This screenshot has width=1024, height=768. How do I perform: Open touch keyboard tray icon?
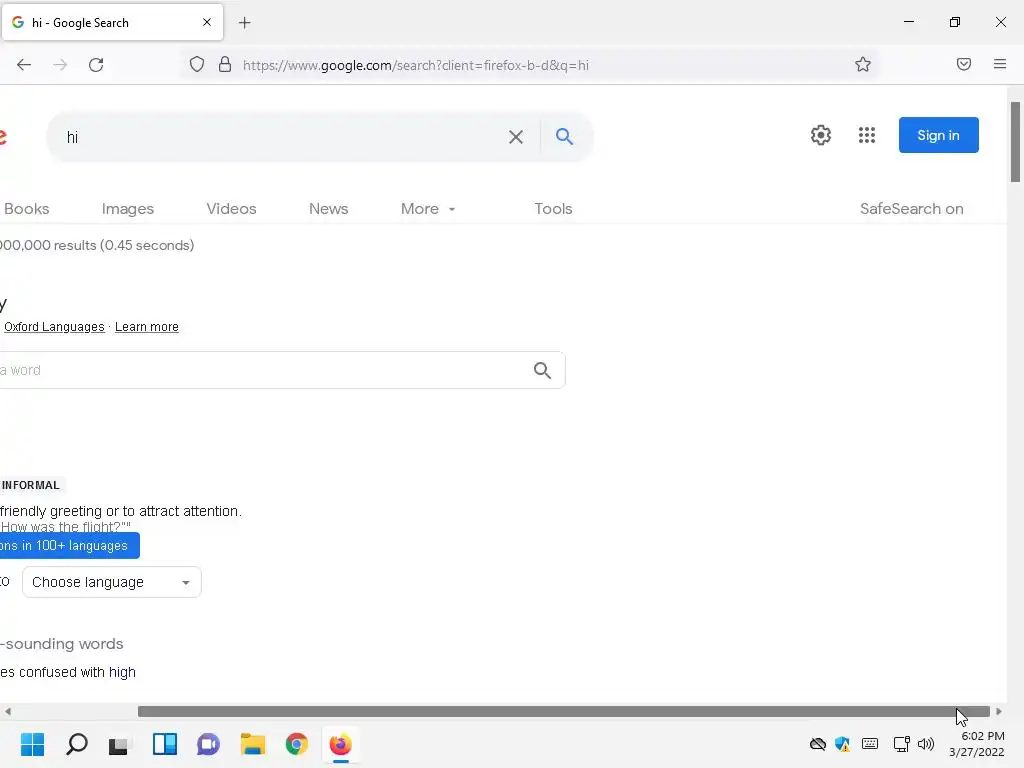[870, 743]
